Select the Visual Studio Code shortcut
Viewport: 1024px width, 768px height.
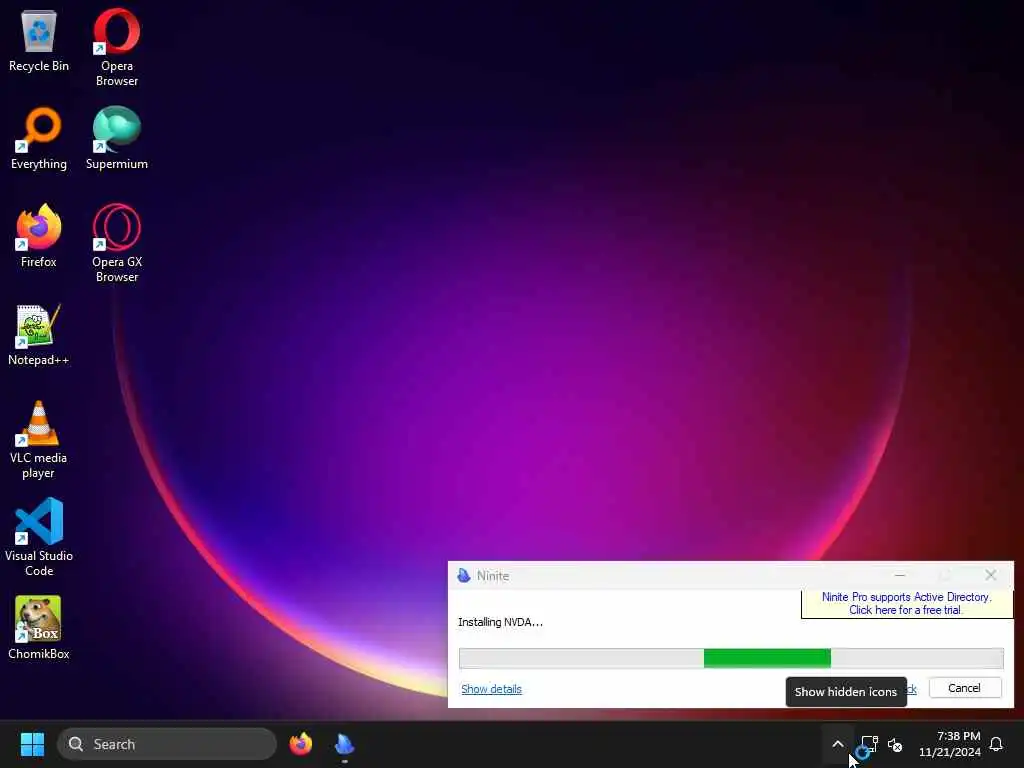coord(39,537)
